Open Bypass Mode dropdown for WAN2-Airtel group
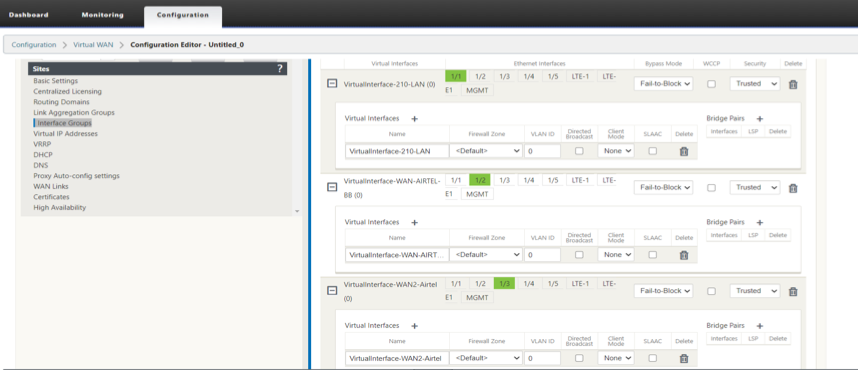Screen dimensions: 858x370 663,291
